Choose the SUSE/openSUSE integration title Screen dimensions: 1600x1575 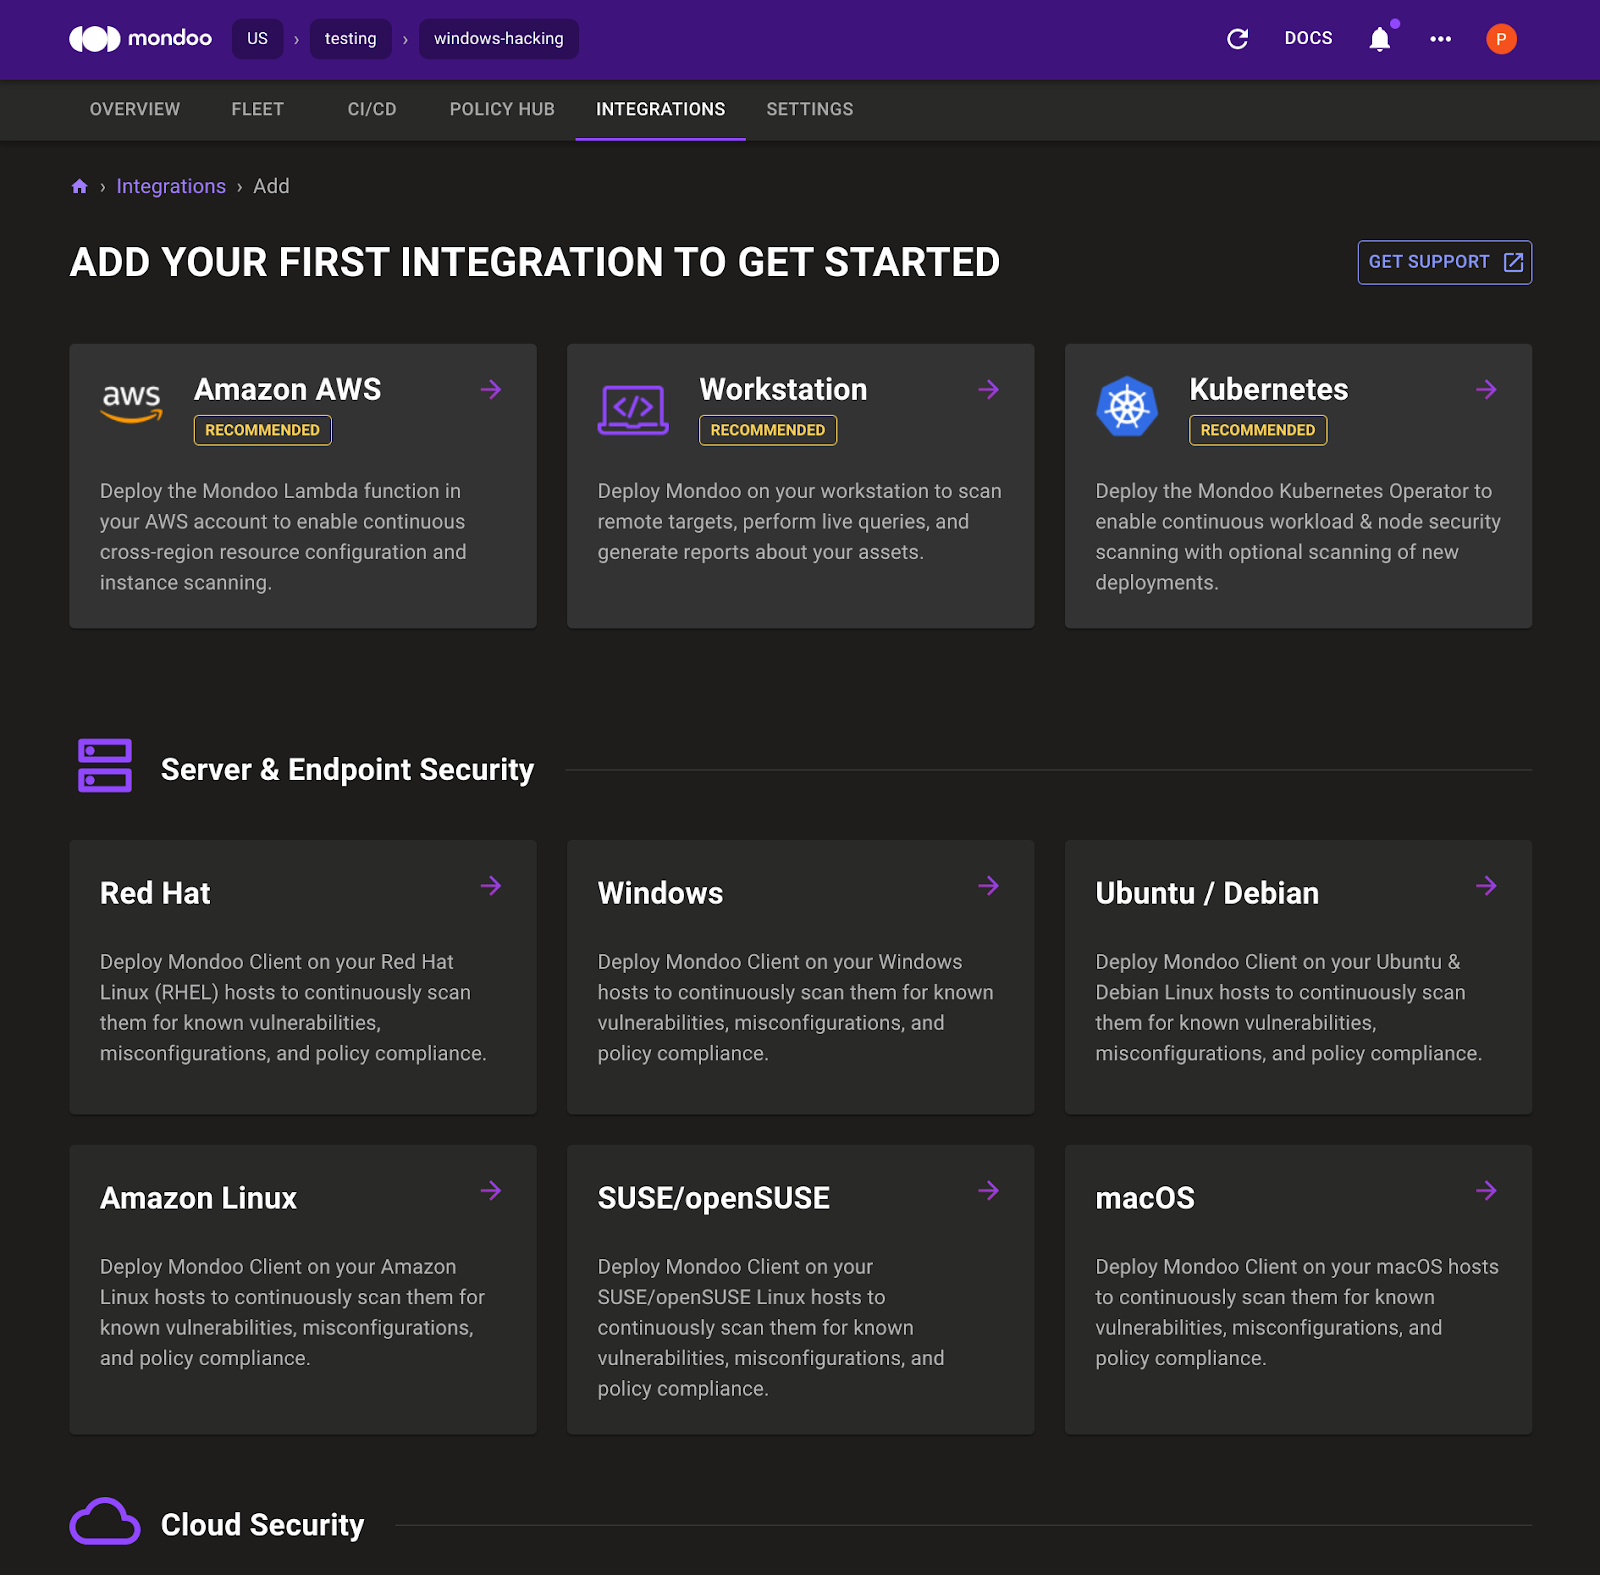tap(713, 1198)
